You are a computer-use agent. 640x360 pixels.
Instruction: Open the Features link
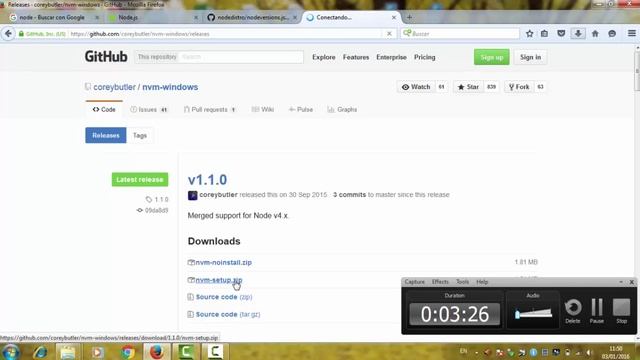[356, 57]
